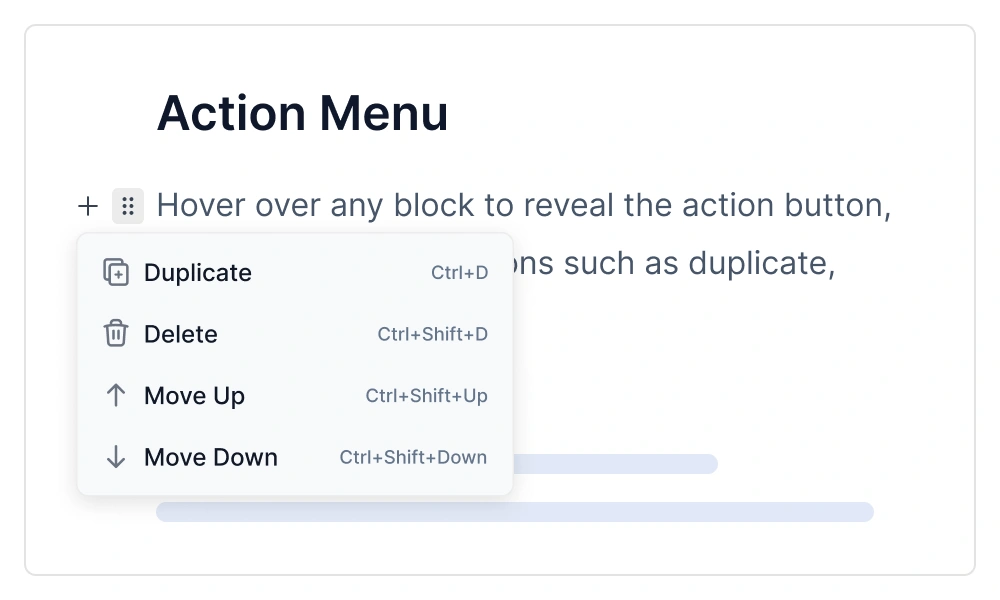This screenshot has height=600, width=1000.
Task: Pick Move Up from the menu
Action: point(194,396)
